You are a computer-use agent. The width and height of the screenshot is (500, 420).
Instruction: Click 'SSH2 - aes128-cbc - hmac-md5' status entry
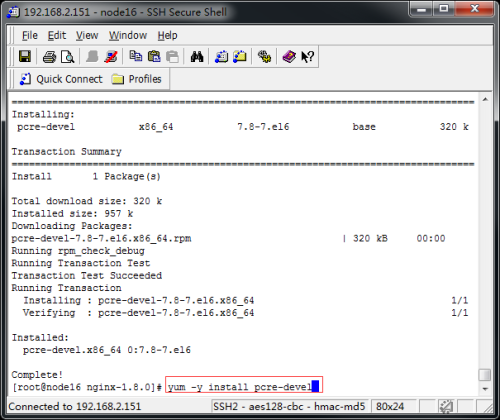pyautogui.click(x=289, y=406)
